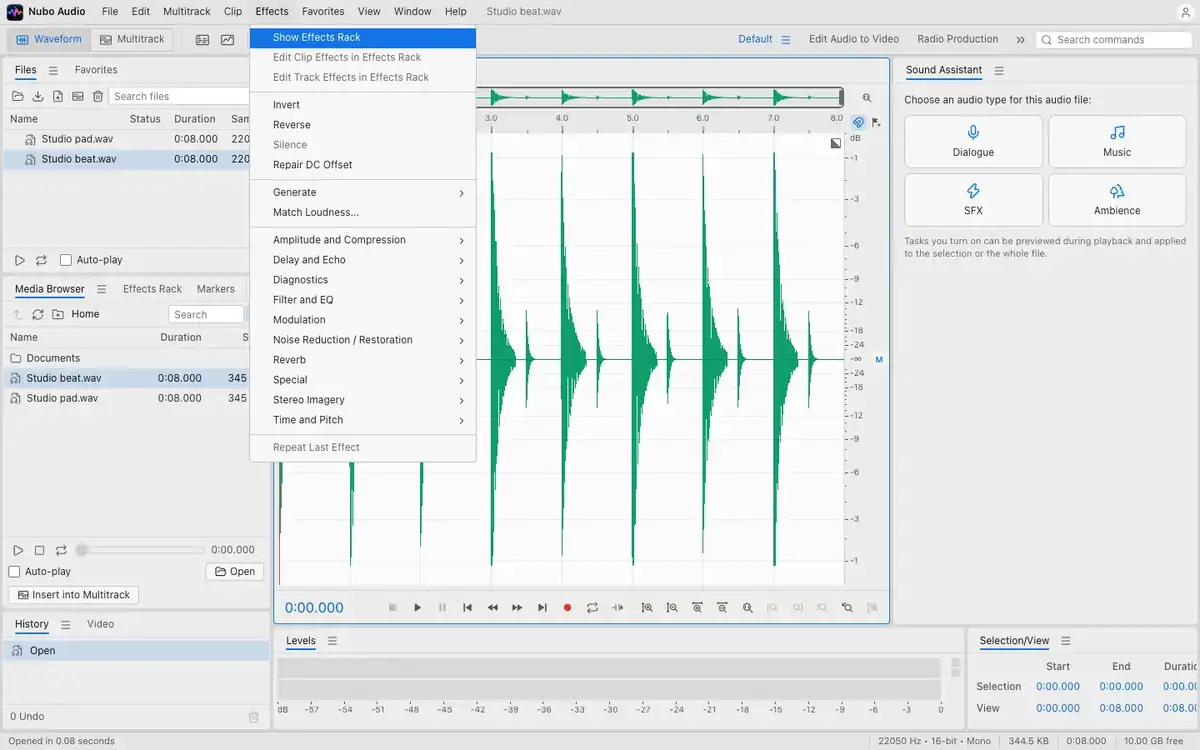Toggle Skip Selection button in transport

[617, 607]
